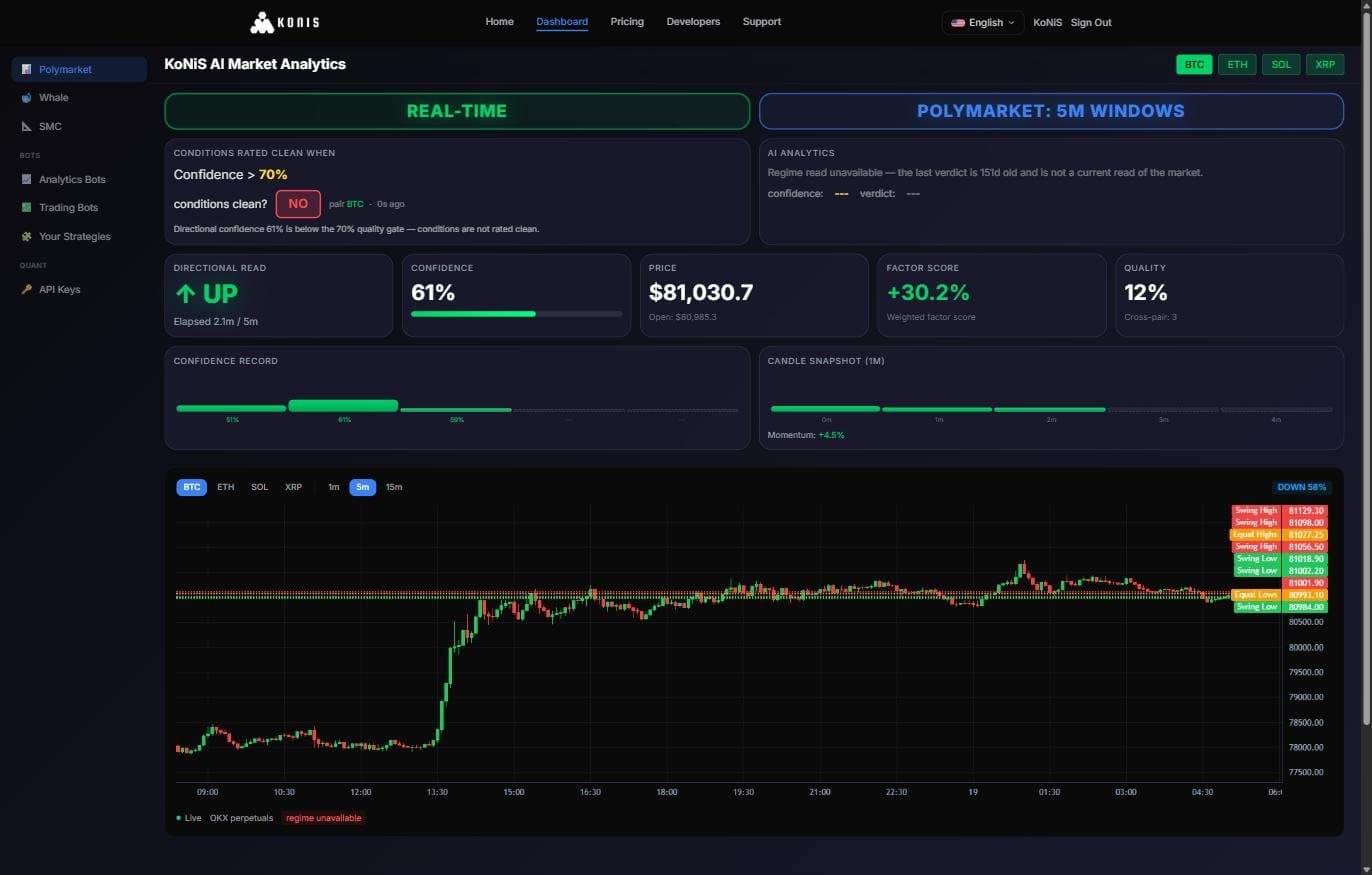Click the Swing High 81129.30 label

(1280, 510)
